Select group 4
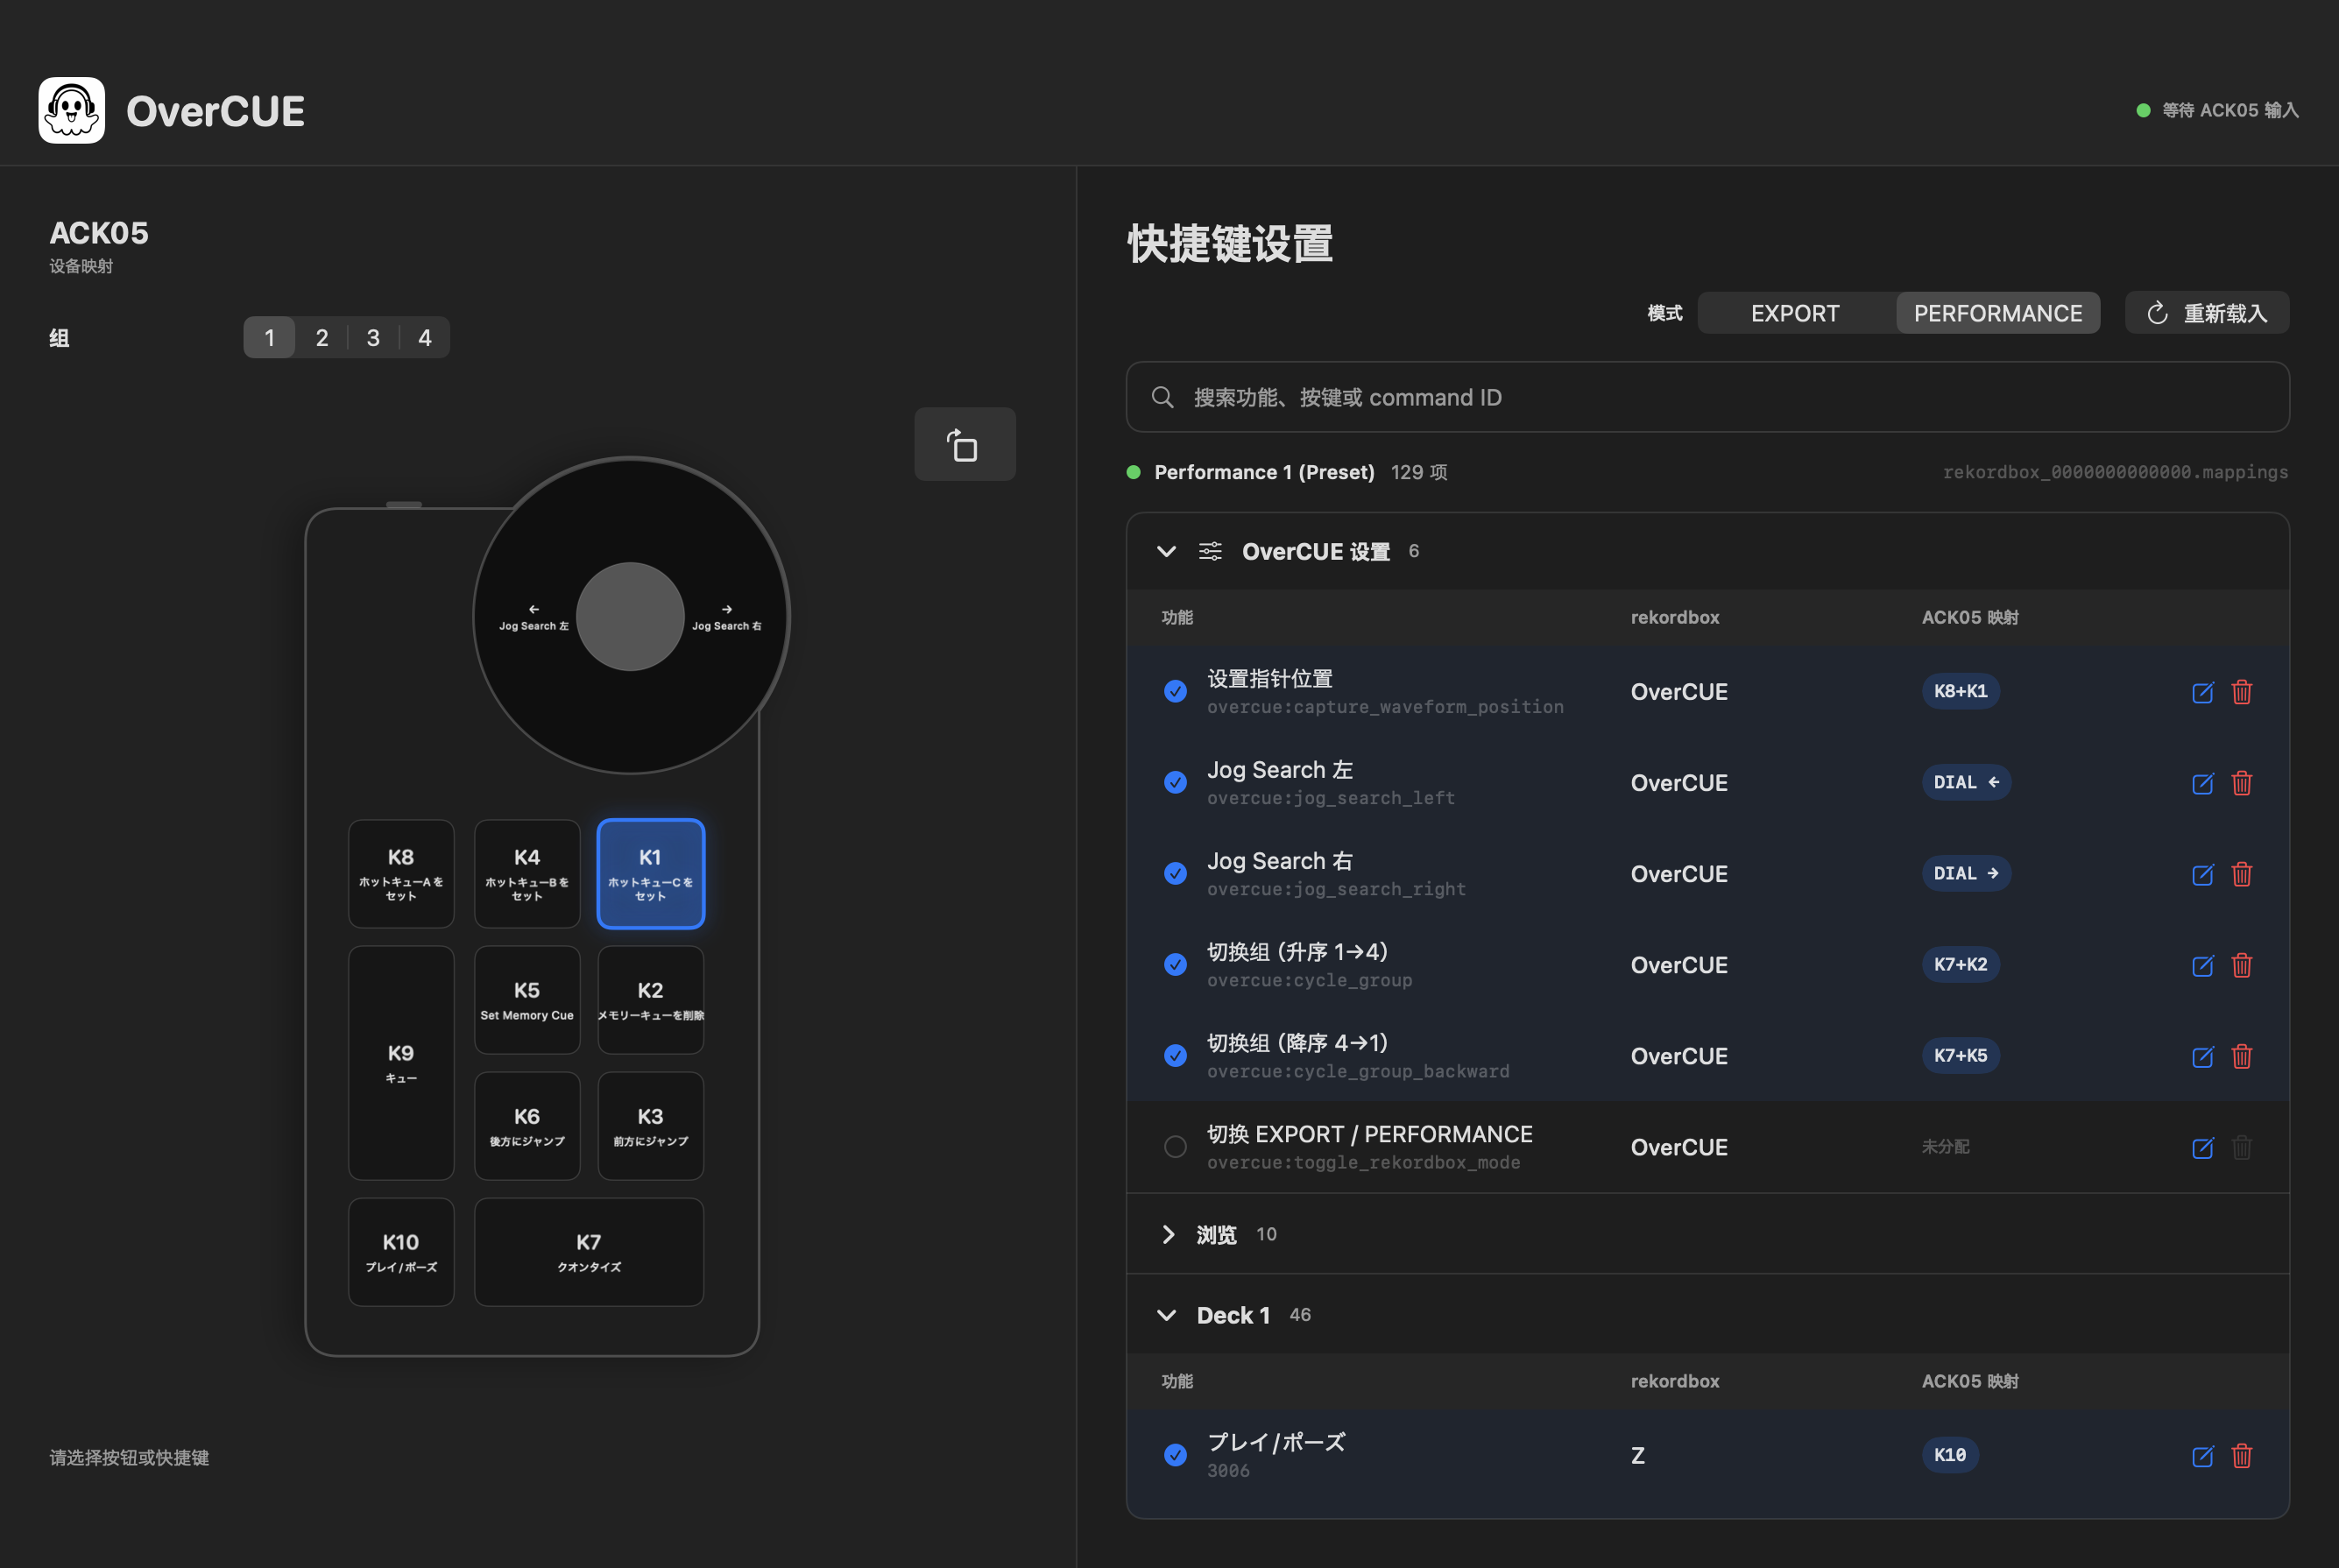The height and width of the screenshot is (1568, 2339). coord(425,338)
